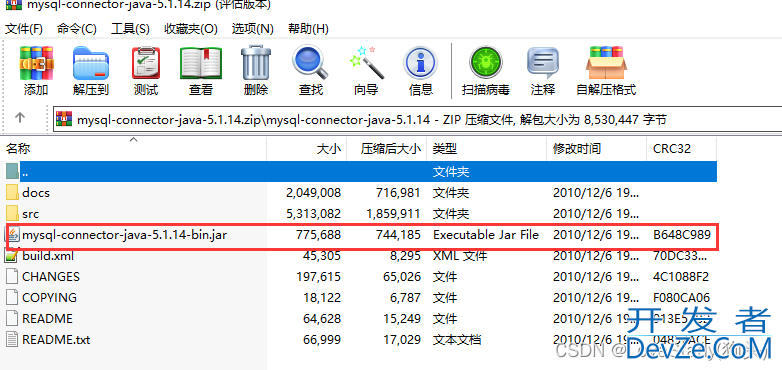
Task: Click CHANGES packed size 65,026
Action: coord(401,277)
